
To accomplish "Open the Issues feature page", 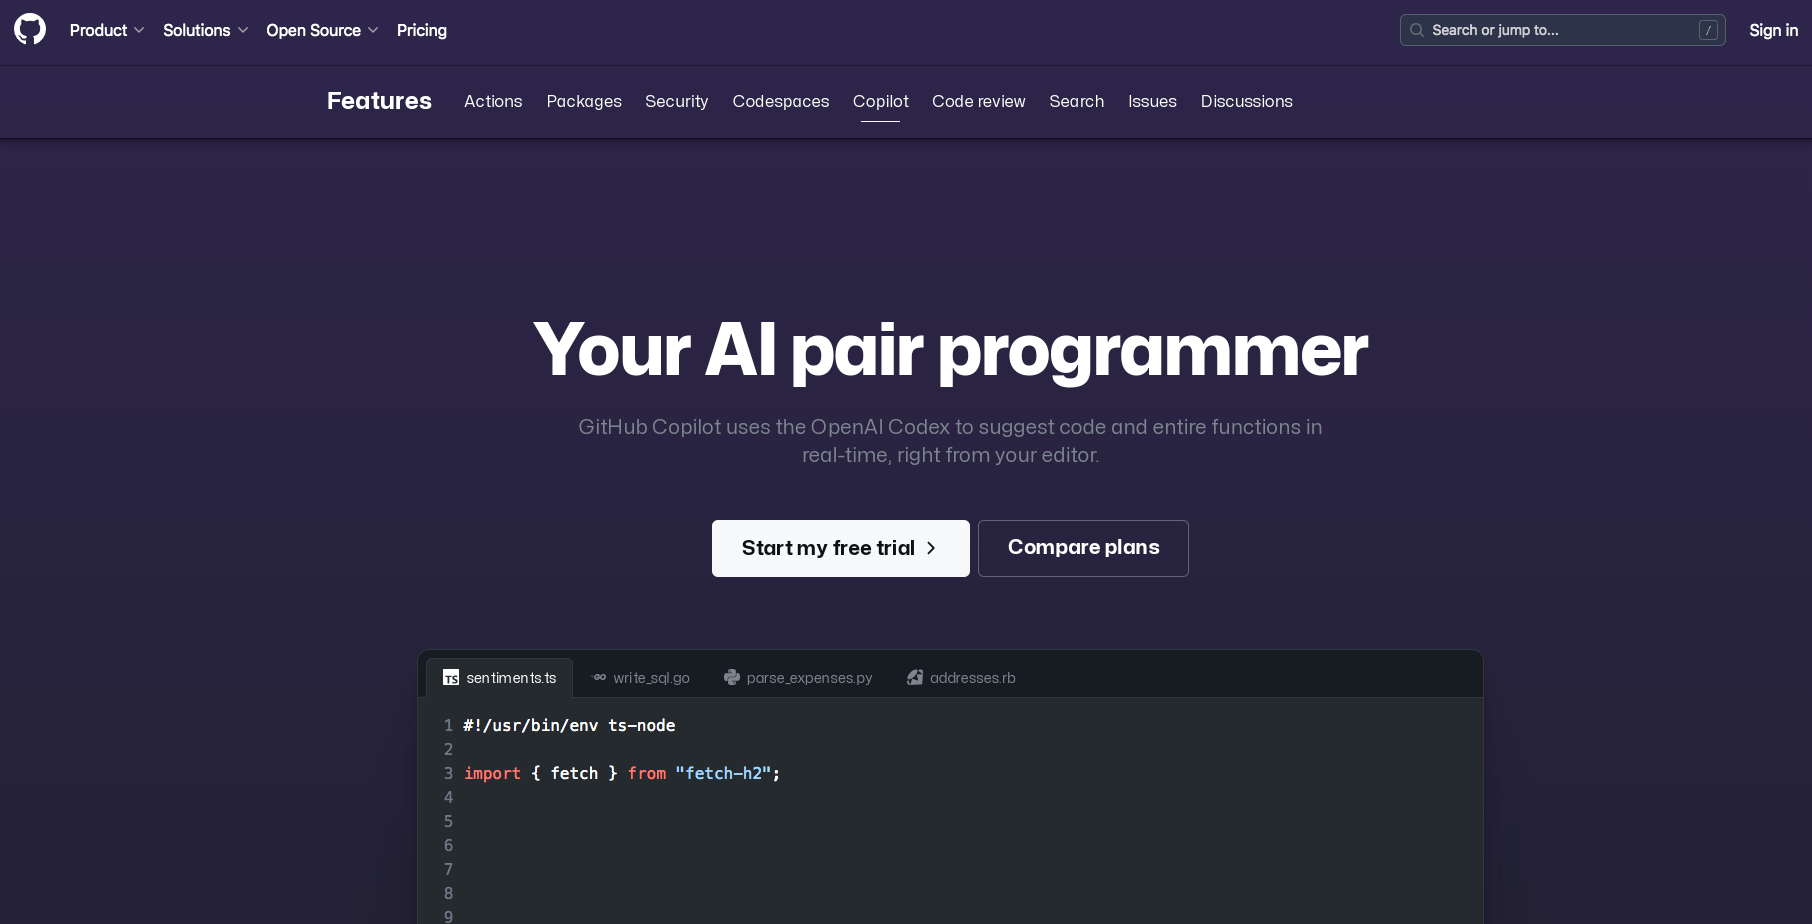I will (1152, 101).
